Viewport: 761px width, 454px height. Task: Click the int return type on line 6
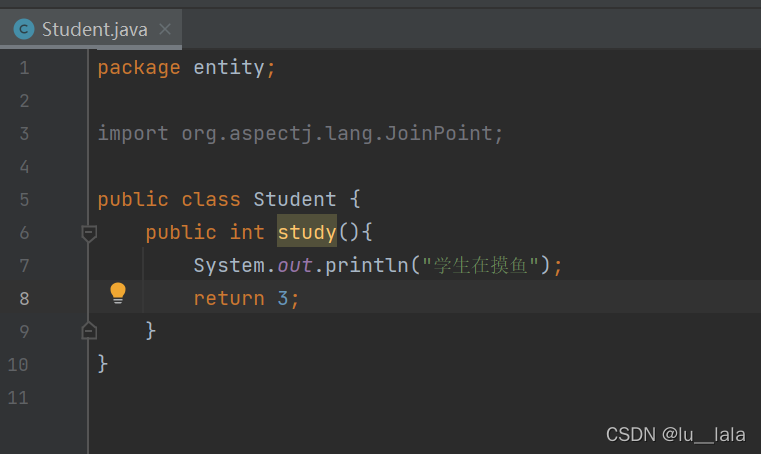[x=247, y=232]
